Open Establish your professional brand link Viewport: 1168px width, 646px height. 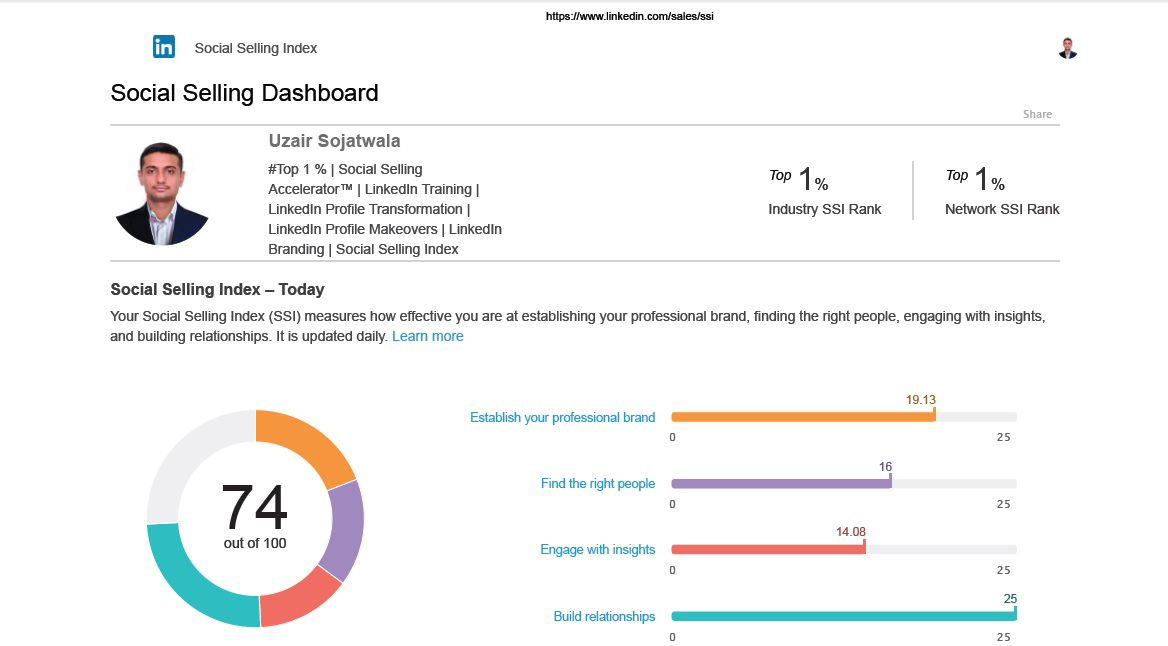click(x=562, y=417)
